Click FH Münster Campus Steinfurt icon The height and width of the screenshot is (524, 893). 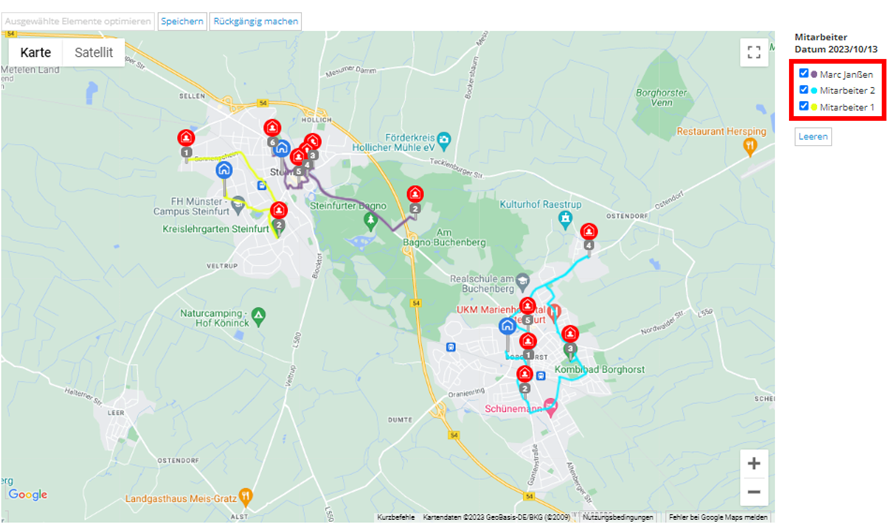(238, 203)
